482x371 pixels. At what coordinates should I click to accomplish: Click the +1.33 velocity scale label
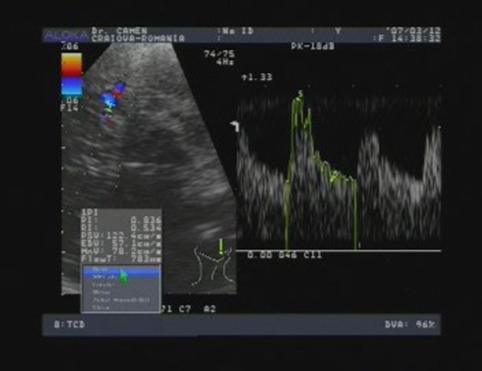coord(257,77)
